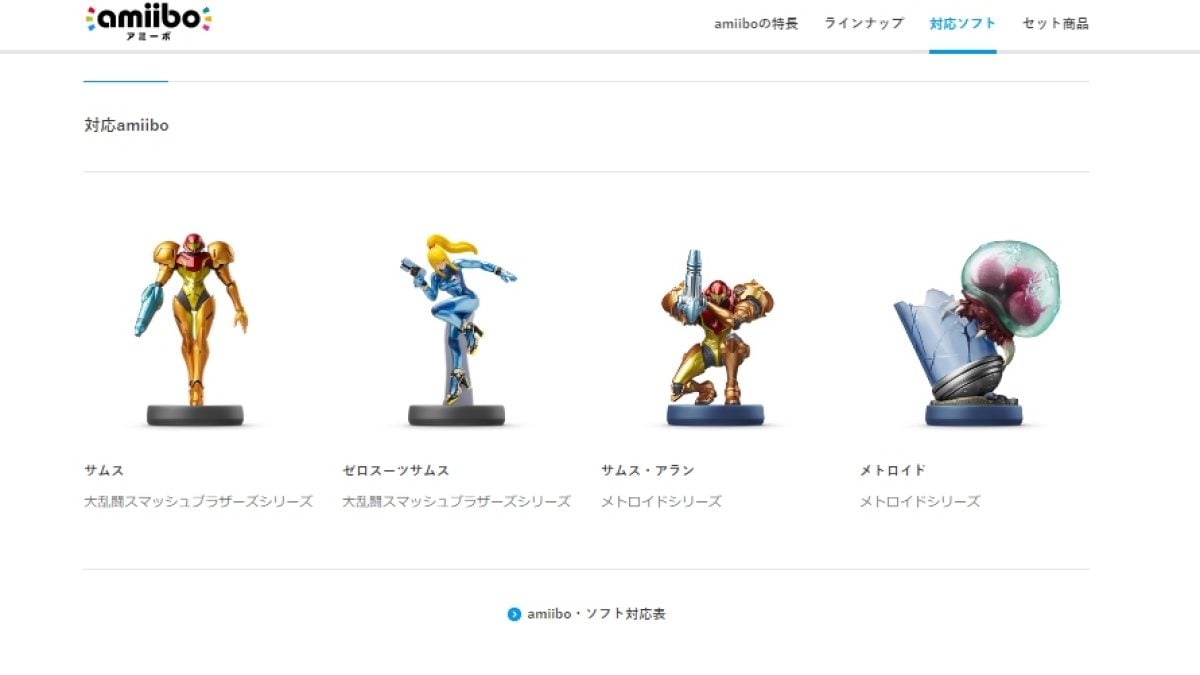
Task: Go to the ラインナップ tab
Action: 864,23
